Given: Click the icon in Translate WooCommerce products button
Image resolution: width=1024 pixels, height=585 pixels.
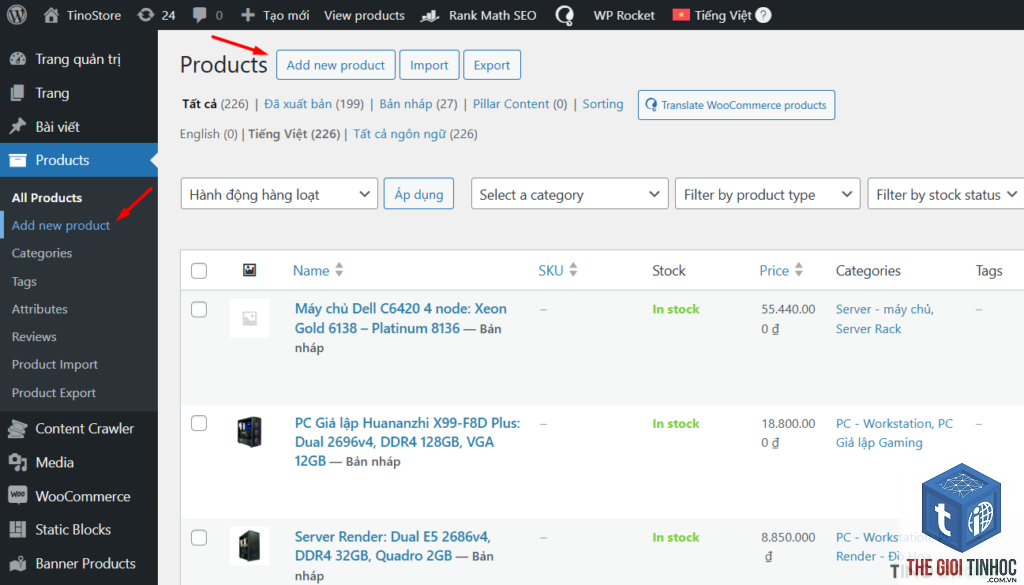Looking at the screenshot, I should [650, 105].
